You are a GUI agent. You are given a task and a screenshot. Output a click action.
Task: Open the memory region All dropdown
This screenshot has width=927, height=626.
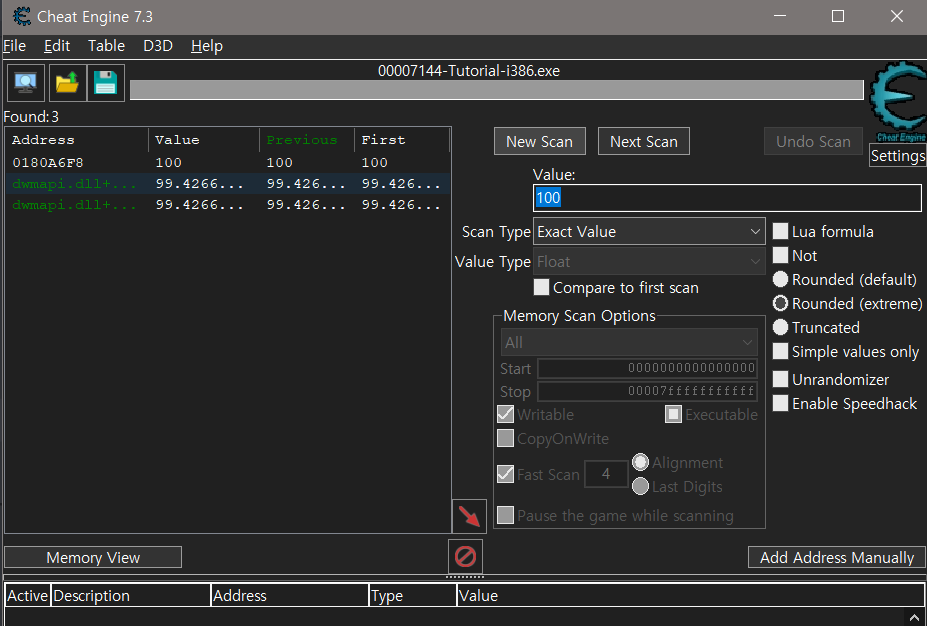628,342
